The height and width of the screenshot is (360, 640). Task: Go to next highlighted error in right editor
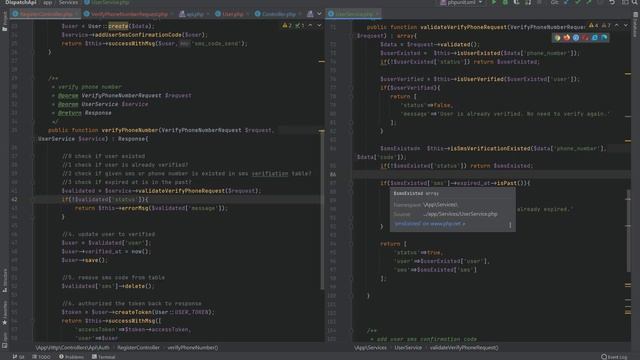pyautogui.click(x=626, y=25)
